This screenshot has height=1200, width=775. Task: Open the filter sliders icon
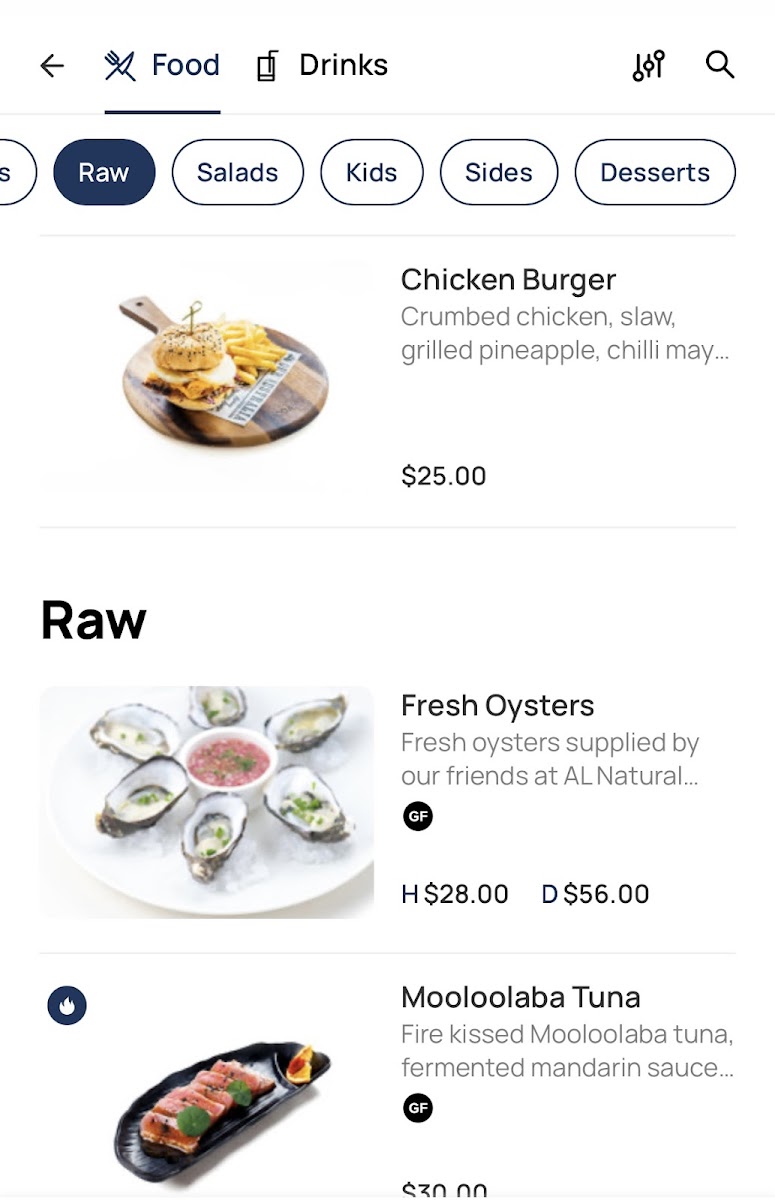(x=648, y=66)
